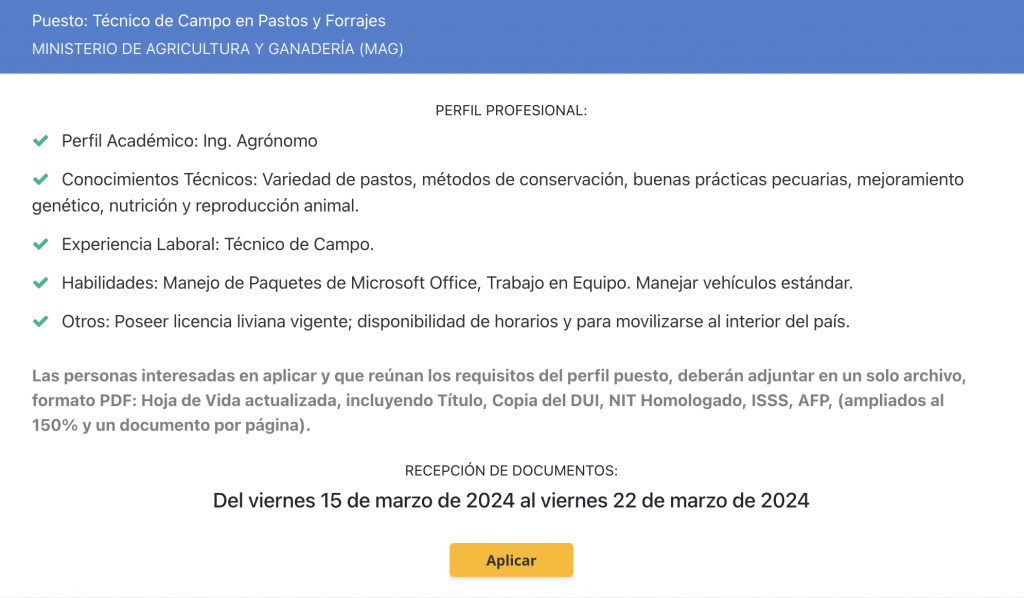Click 'Las personas interesadas en aplicar' text

174,375
